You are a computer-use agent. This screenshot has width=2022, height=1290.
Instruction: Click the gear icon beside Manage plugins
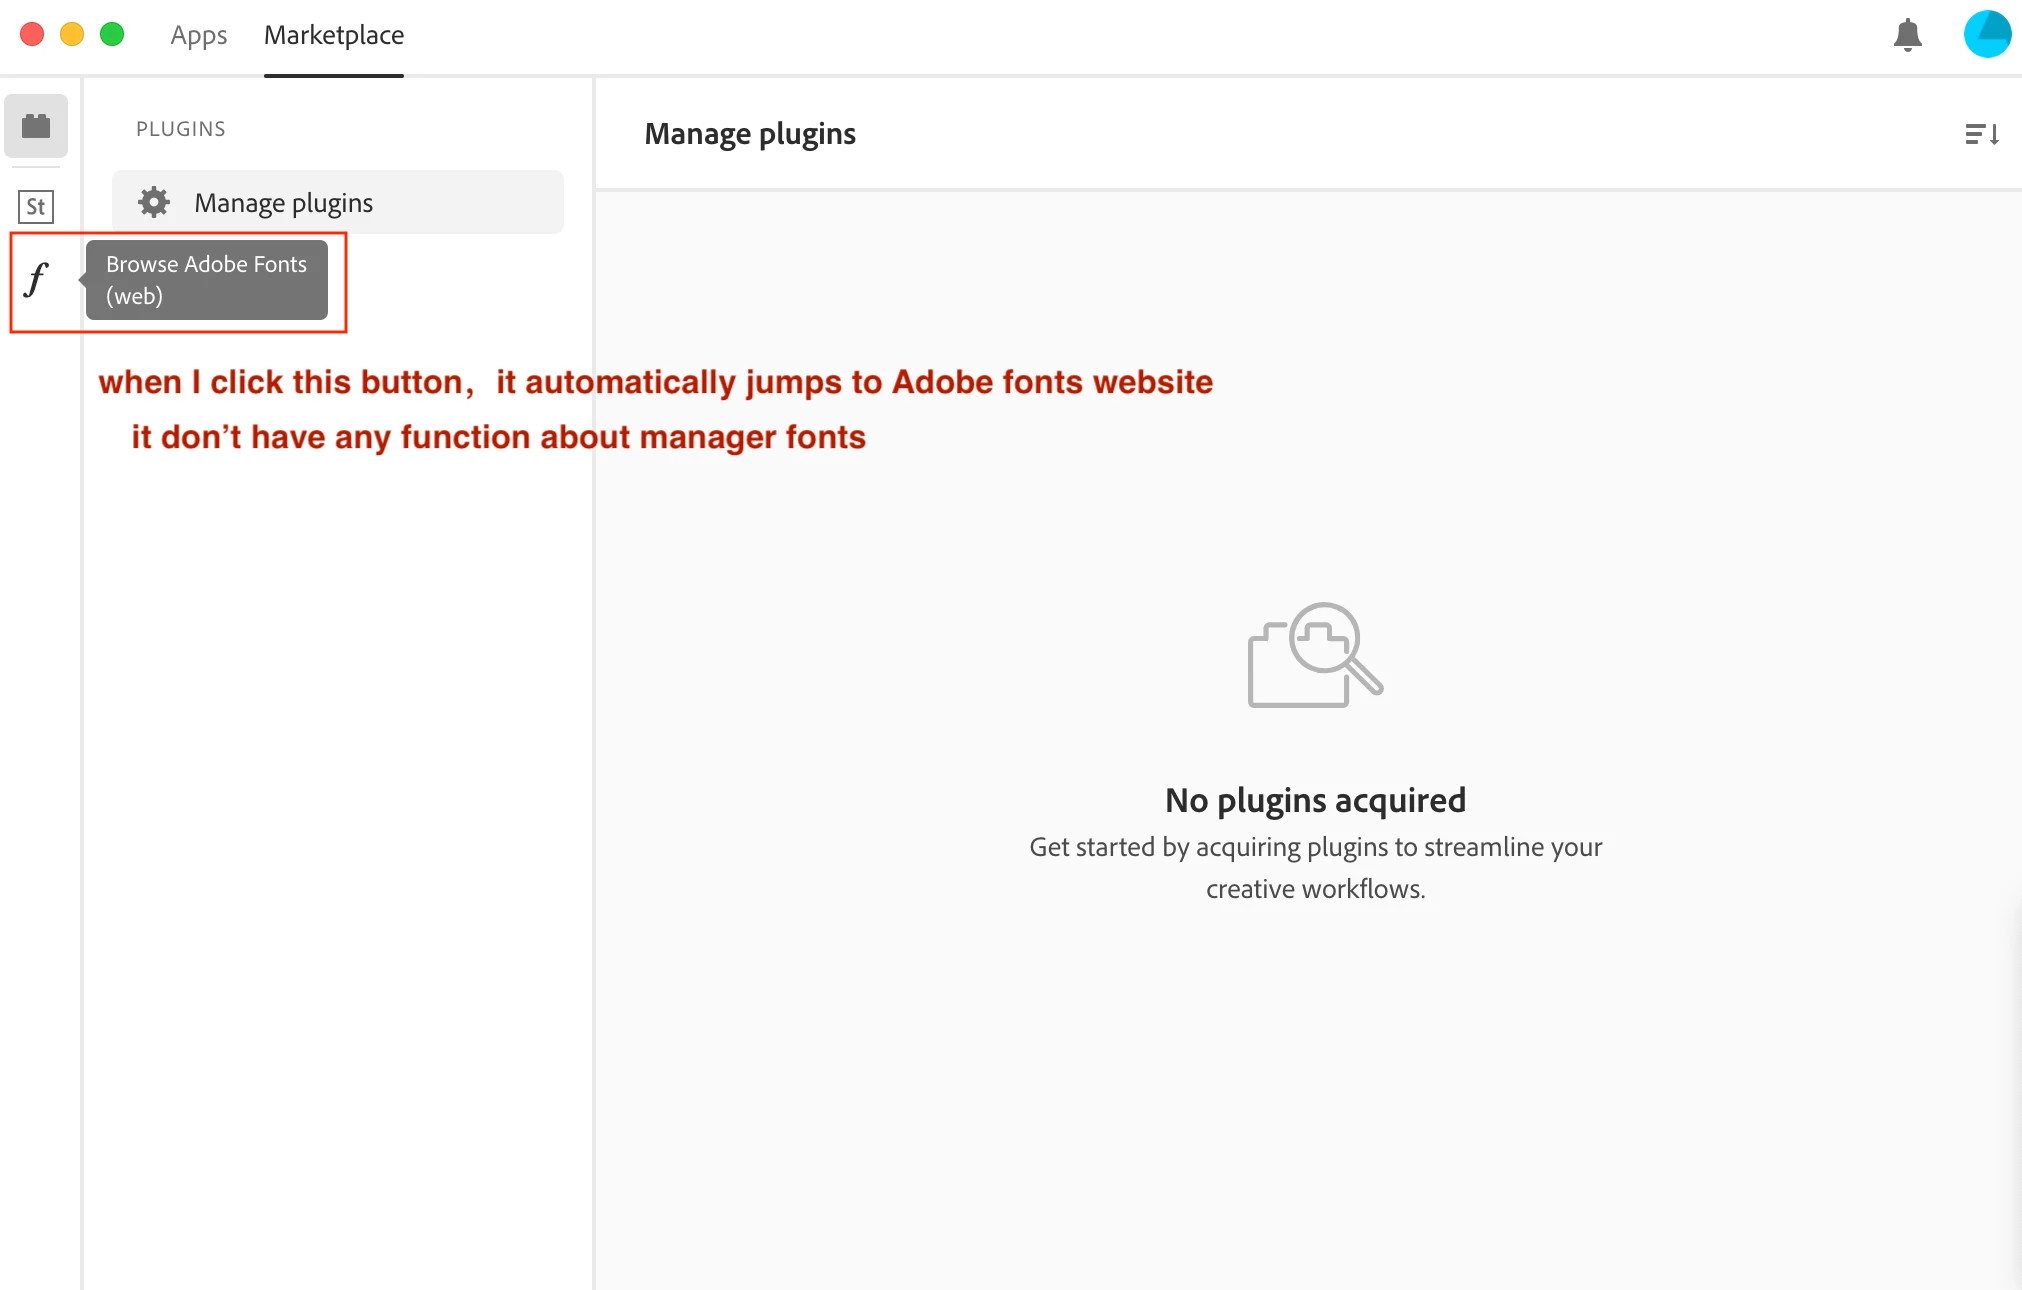[x=154, y=202]
